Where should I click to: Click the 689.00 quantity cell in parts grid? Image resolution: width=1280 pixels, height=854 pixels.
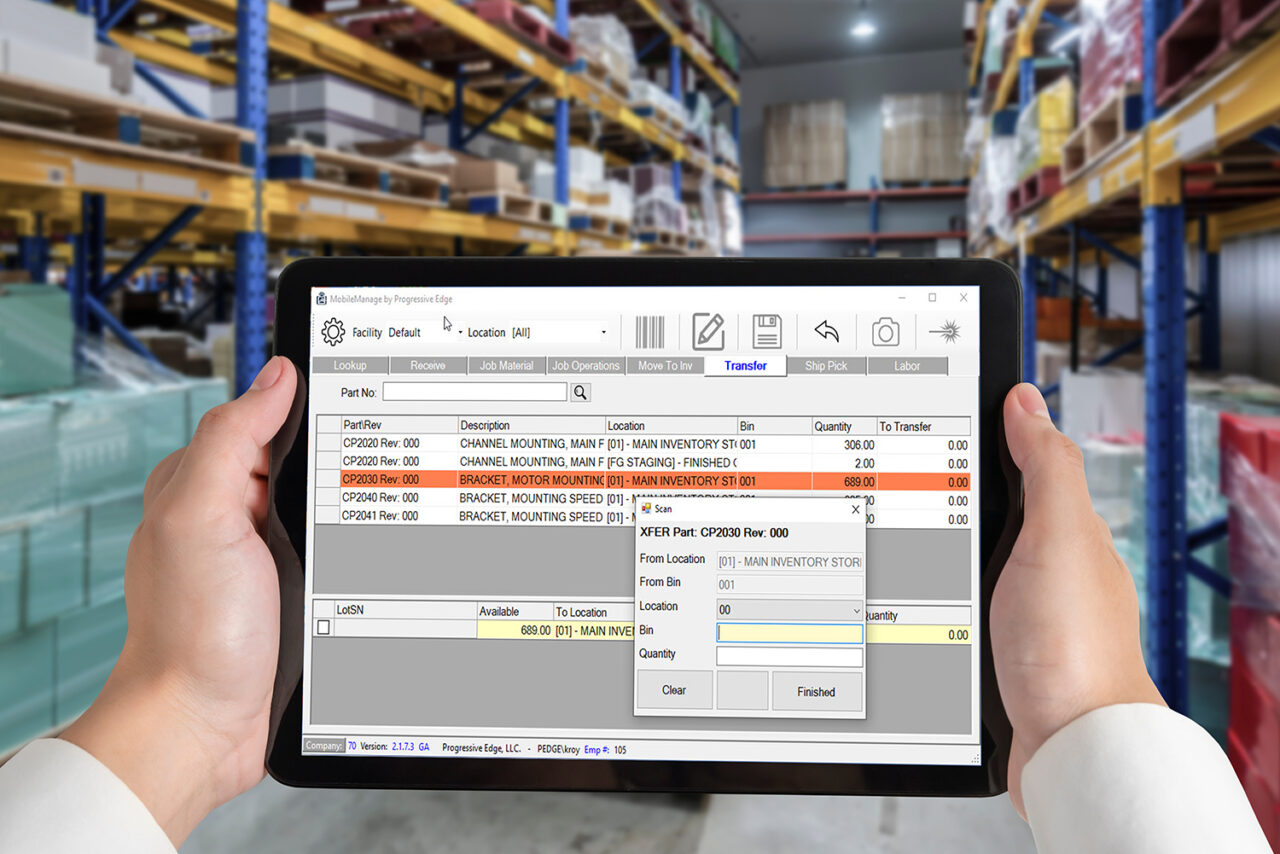pos(845,481)
